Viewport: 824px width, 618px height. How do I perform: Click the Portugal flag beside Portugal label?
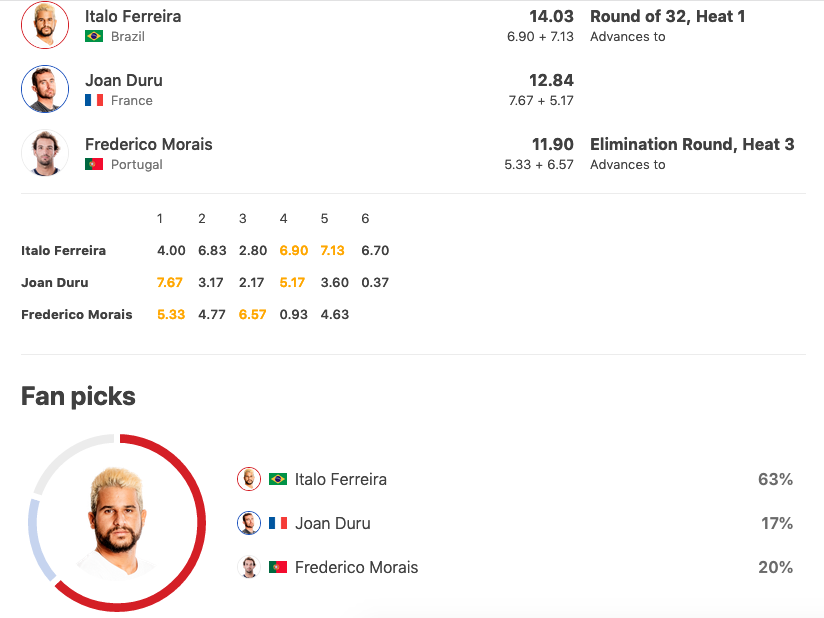pos(94,164)
